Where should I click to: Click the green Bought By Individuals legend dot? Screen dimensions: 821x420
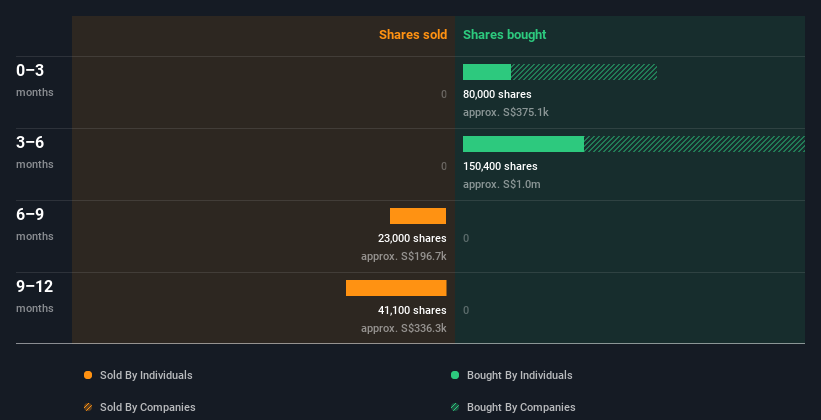click(455, 375)
